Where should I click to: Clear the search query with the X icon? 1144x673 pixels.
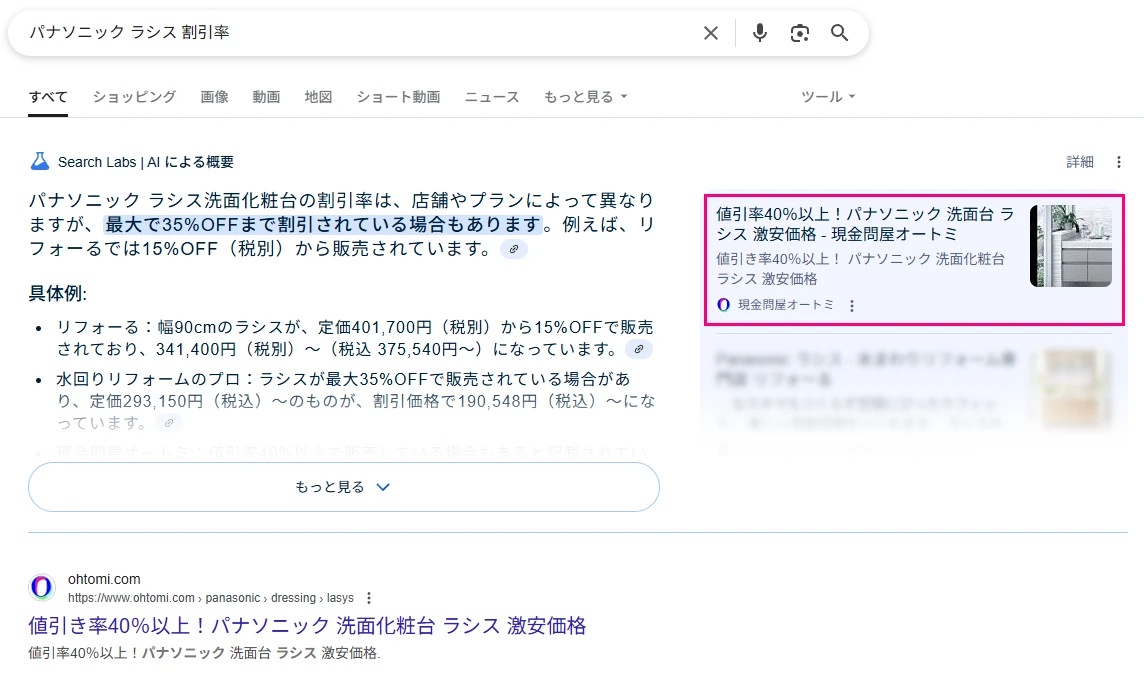pos(711,33)
